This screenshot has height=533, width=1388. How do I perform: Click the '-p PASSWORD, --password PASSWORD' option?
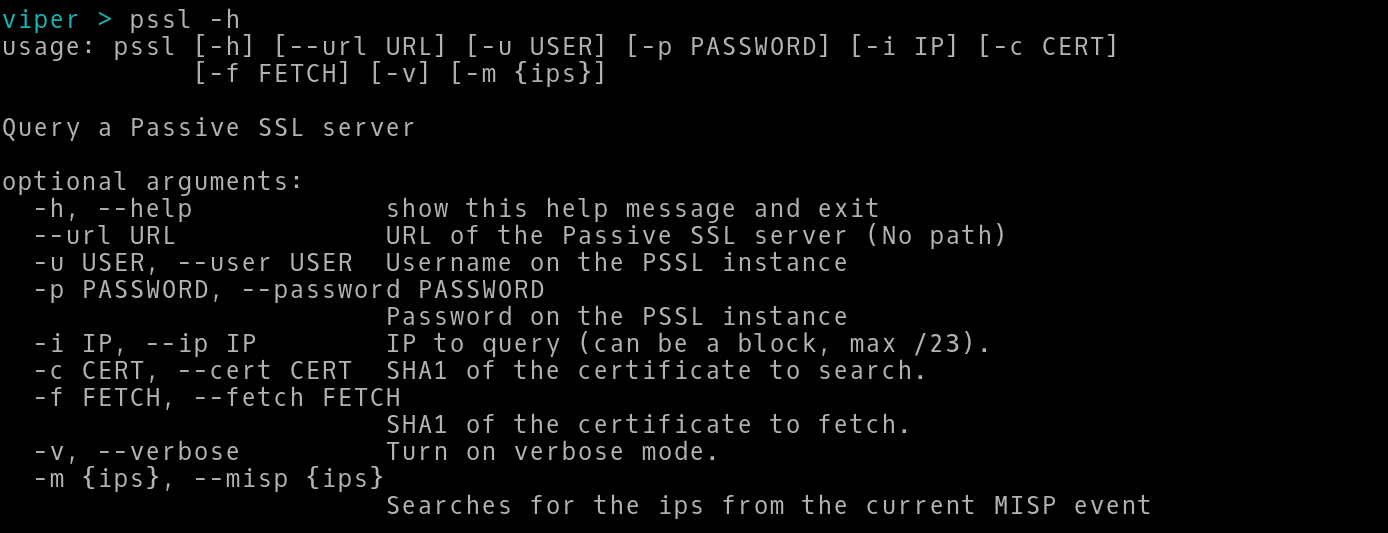tap(288, 290)
